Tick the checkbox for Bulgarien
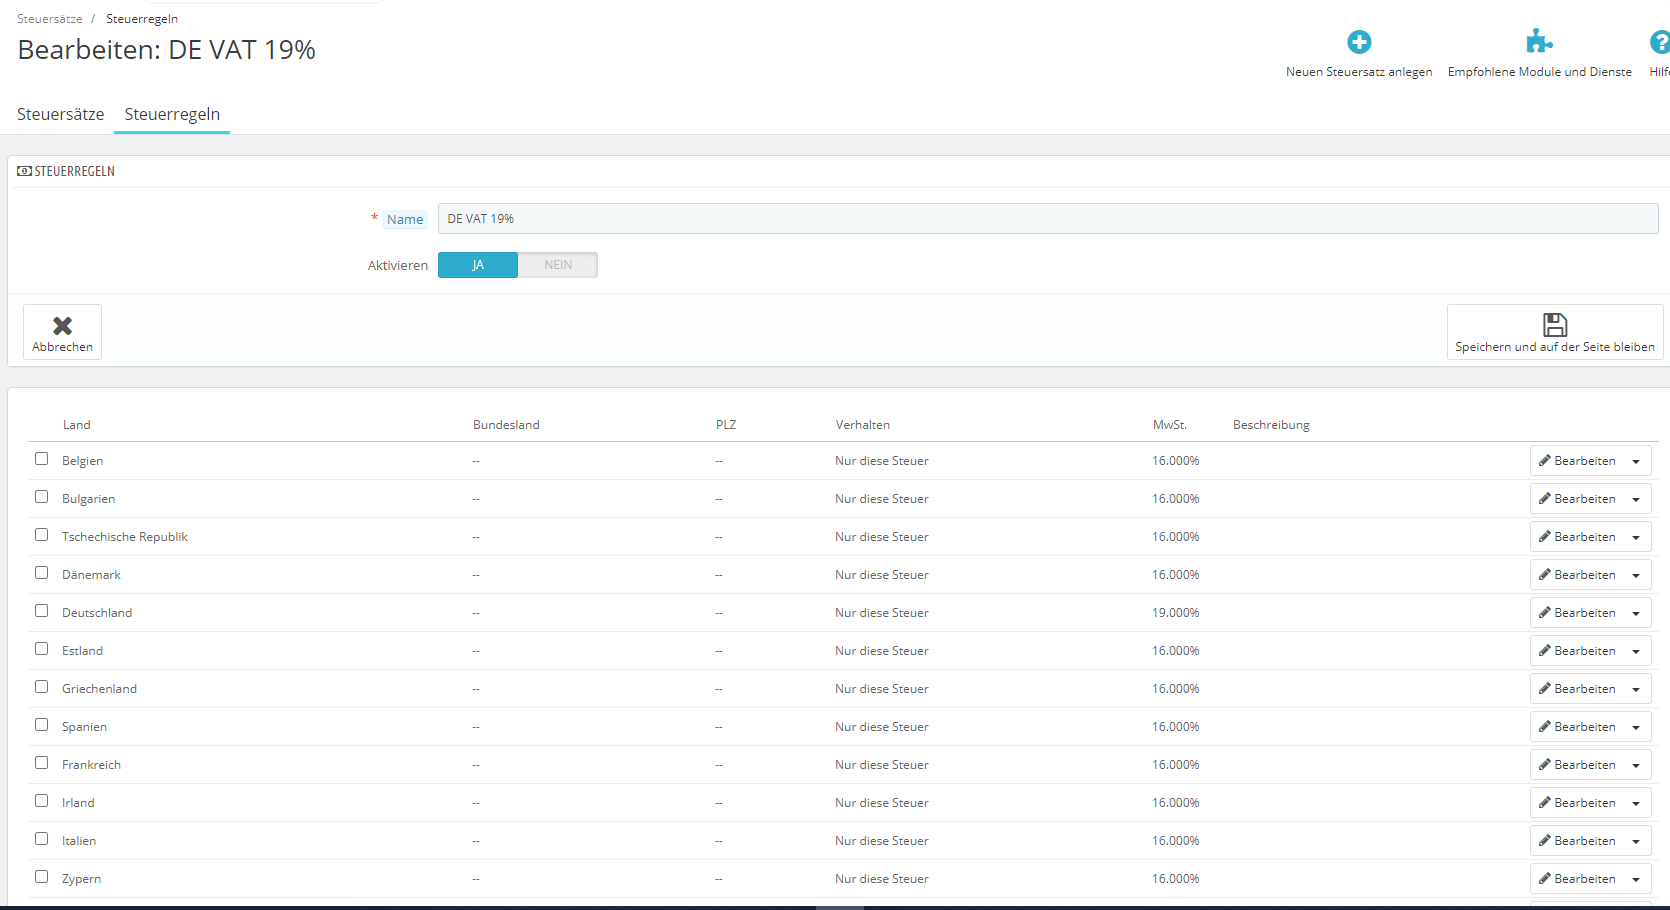This screenshot has width=1670, height=910. click(41, 497)
